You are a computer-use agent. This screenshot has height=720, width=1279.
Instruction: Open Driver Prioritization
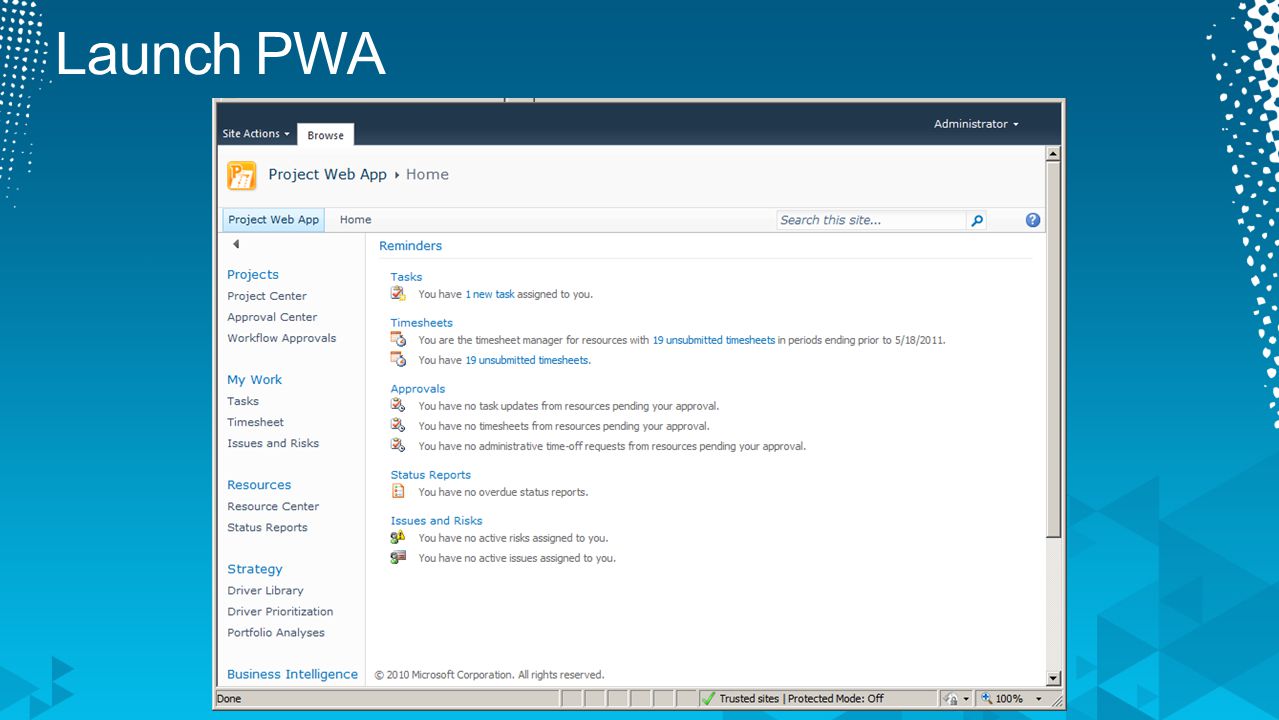pos(280,611)
